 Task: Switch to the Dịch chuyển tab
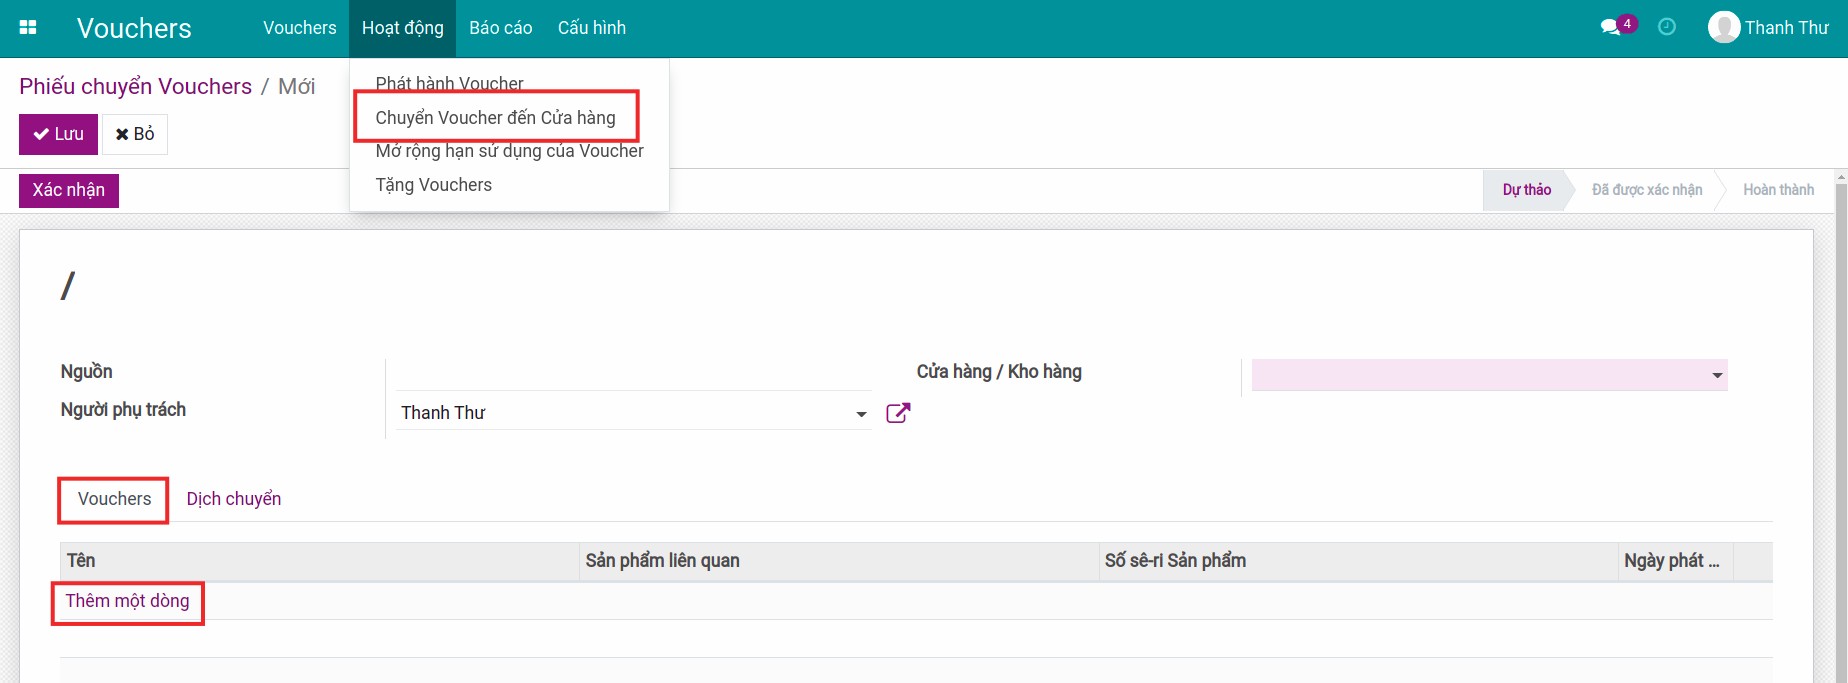234,499
